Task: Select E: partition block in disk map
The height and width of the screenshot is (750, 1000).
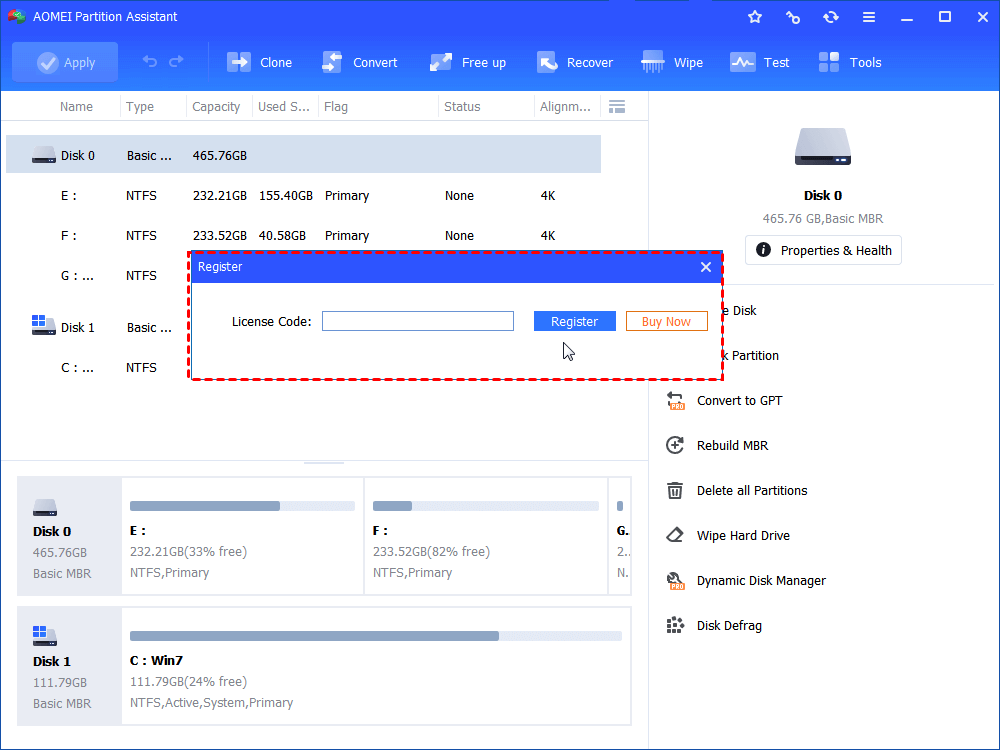Action: [242, 536]
